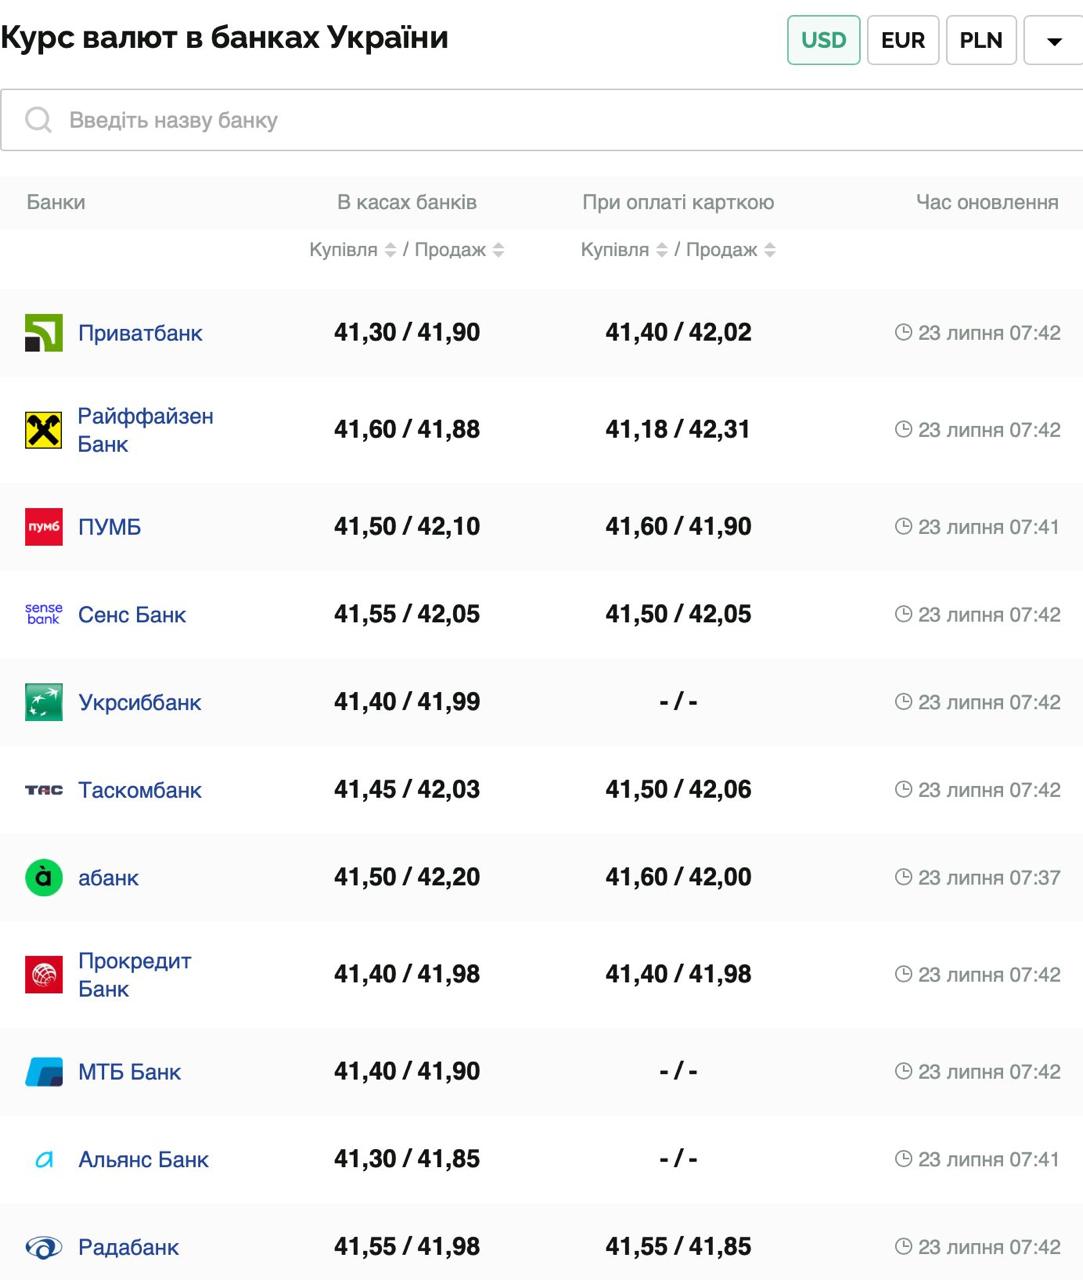Click the МТБ Банк blue logo
Screen dimensions: 1083x1280
click(43, 1072)
